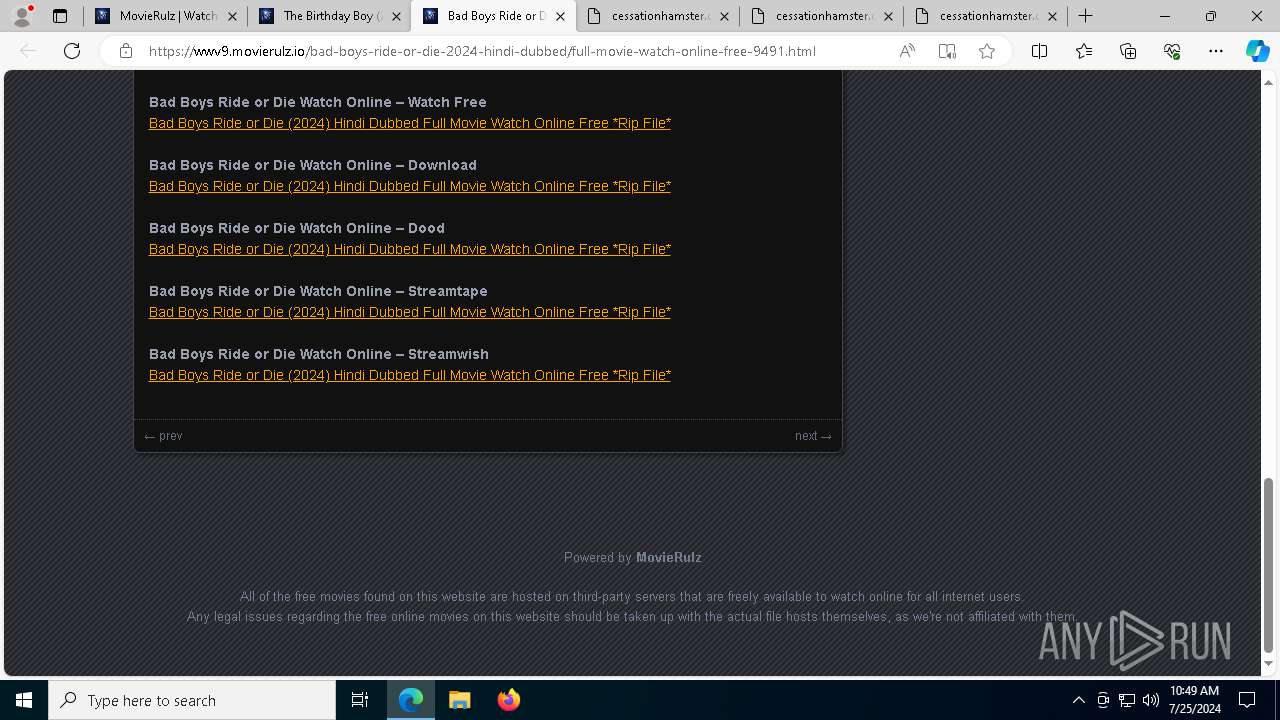Click scrollbar down arrow
1280x720 pixels.
click(x=1269, y=664)
